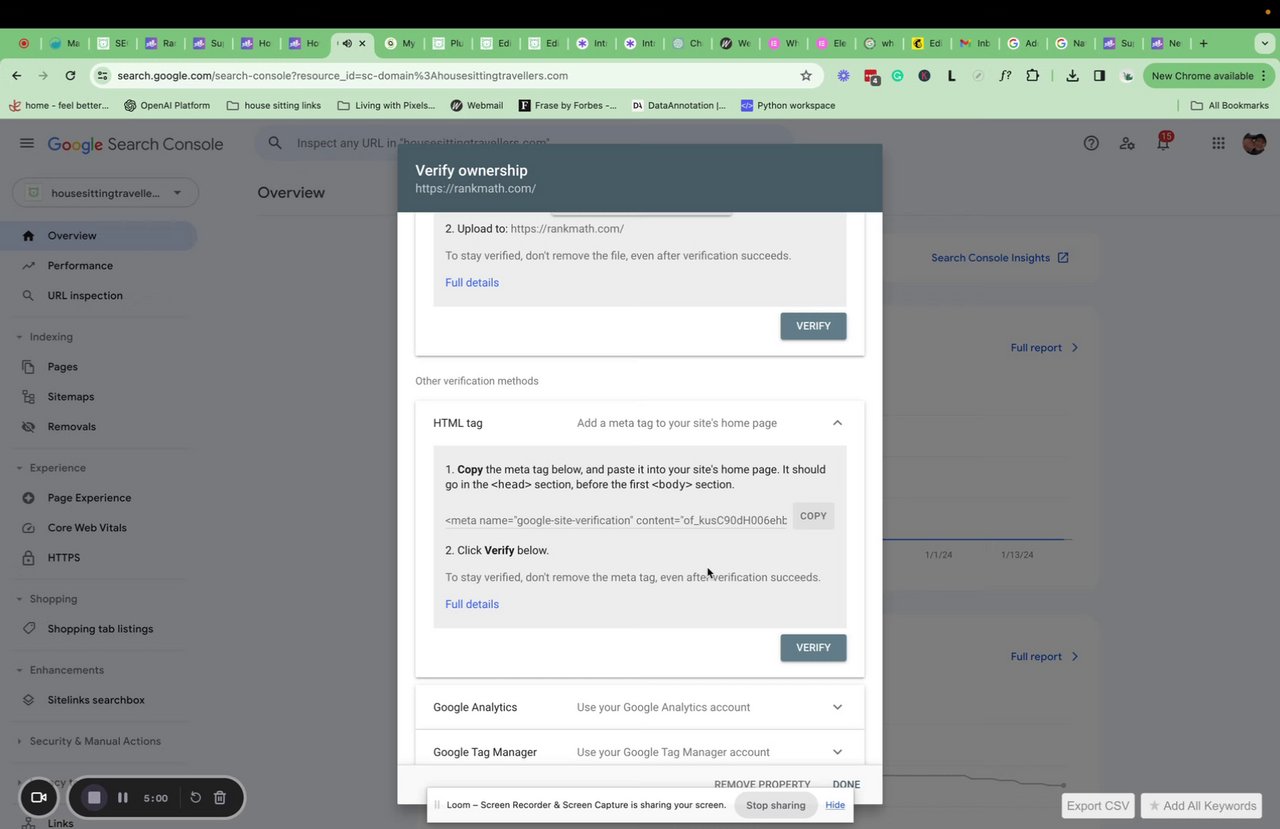This screenshot has width=1280, height=829.
Task: Open the Google apps grid
Action: point(1218,143)
